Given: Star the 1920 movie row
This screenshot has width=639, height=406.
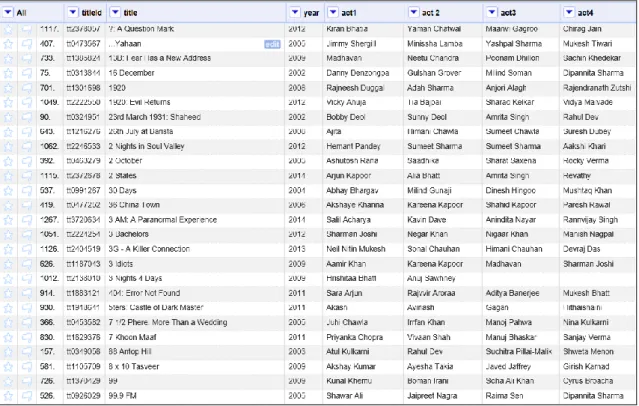Looking at the screenshot, I should [x=8, y=88].
